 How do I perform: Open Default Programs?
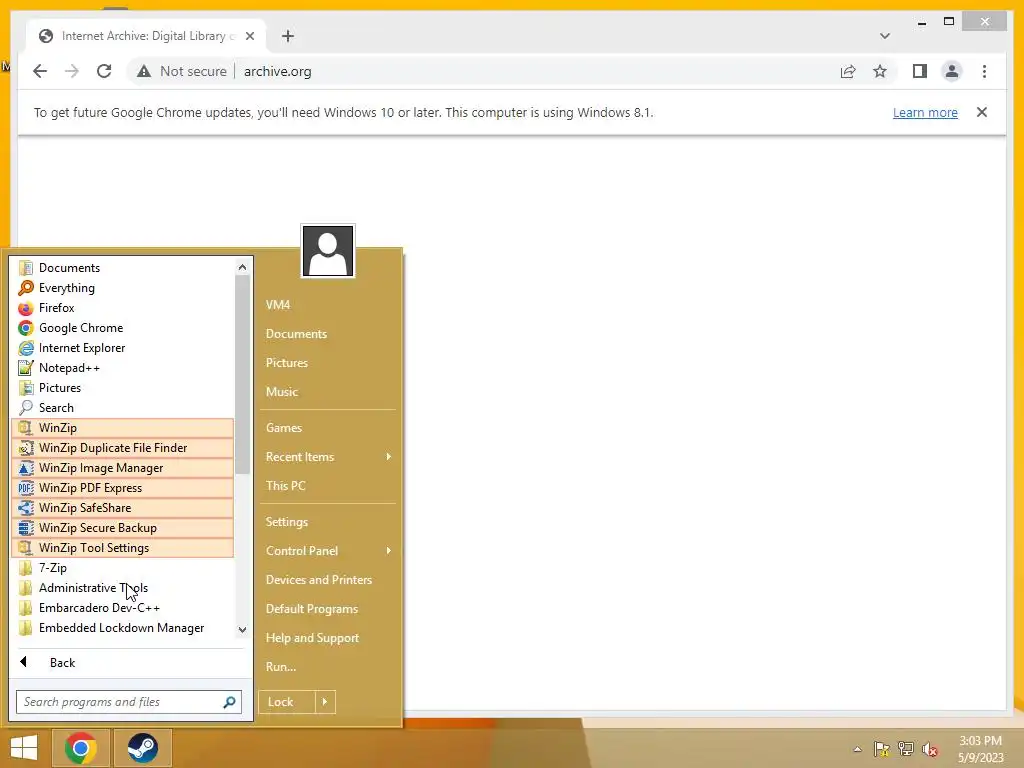328,609
